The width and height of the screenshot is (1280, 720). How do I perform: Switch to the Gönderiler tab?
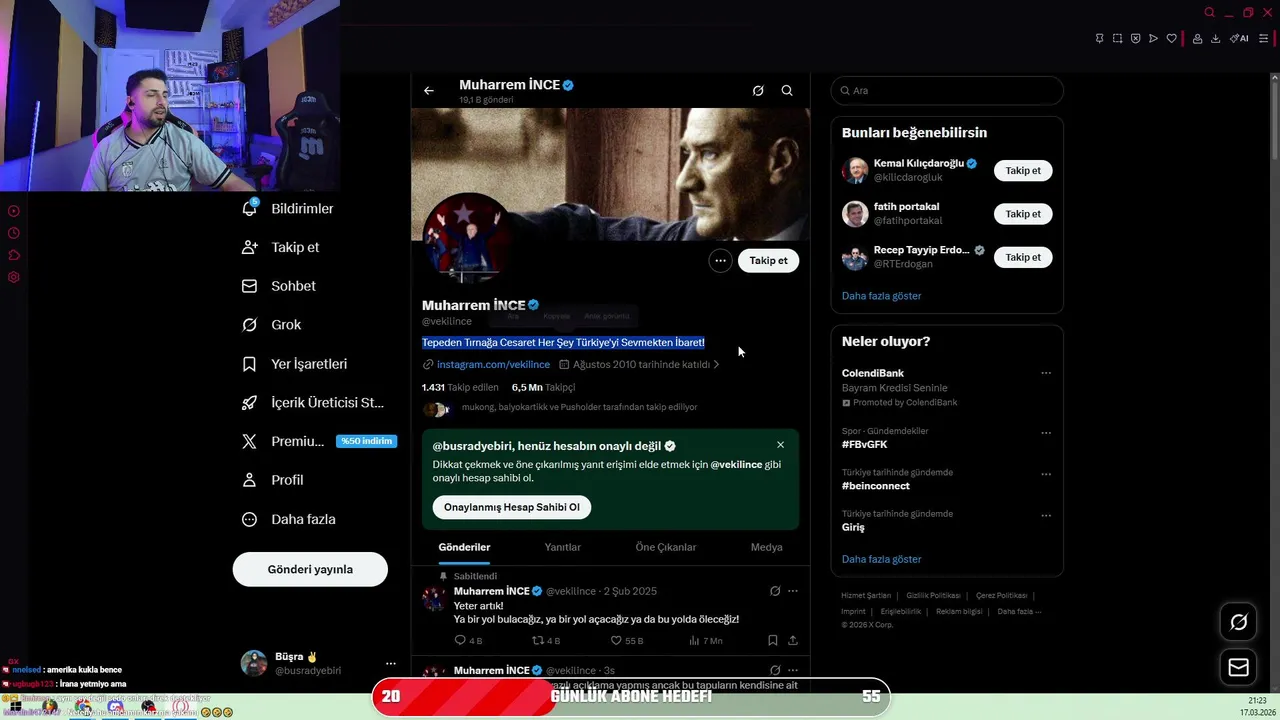(464, 547)
